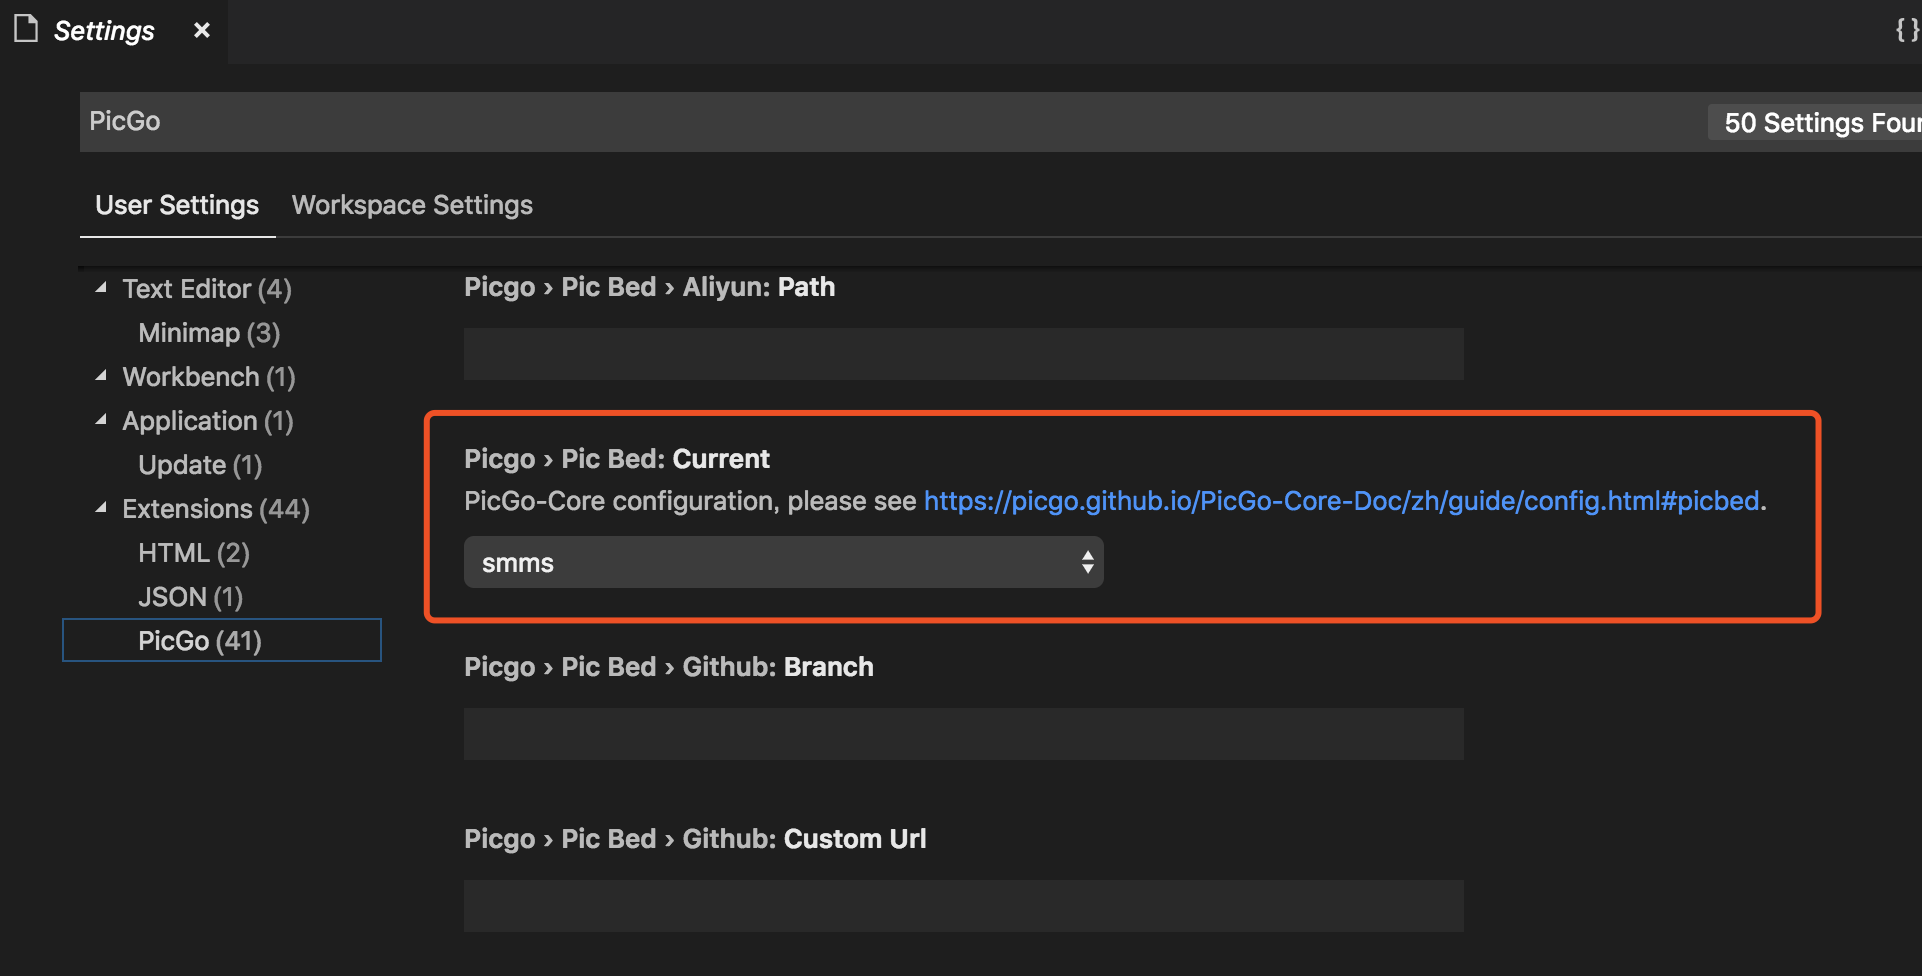Select Minimap in the settings tree
Viewport: 1922px width, 976px height.
(x=209, y=333)
